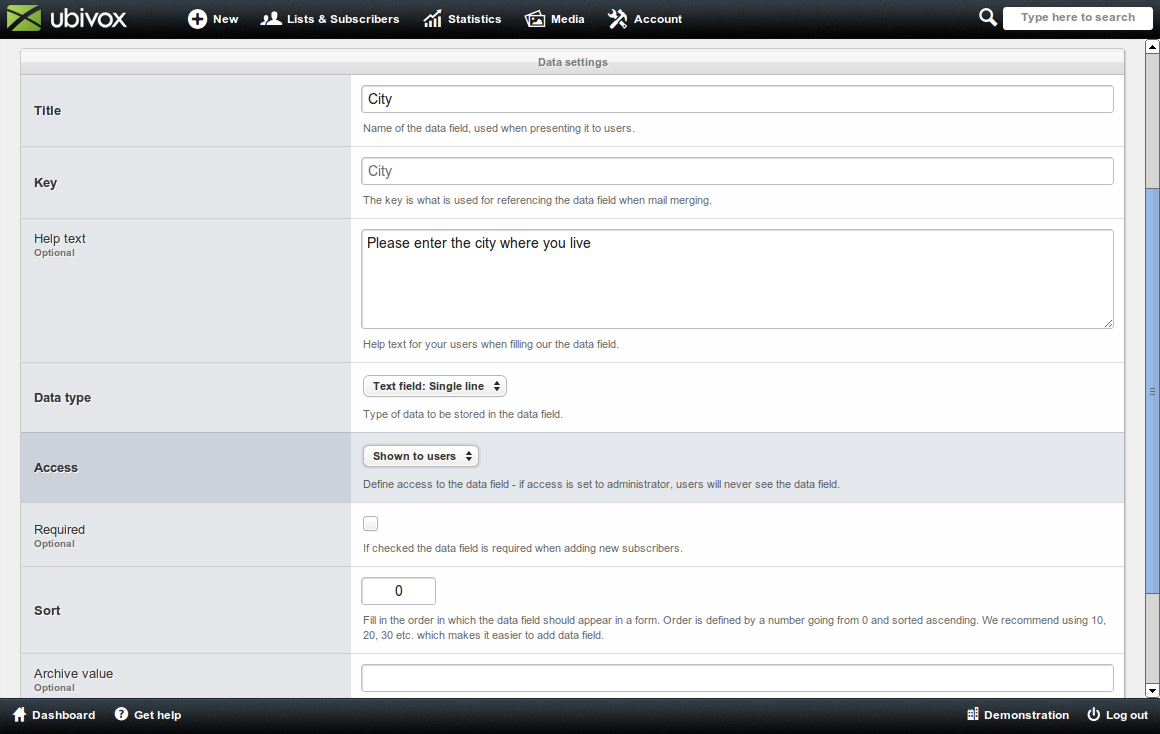This screenshot has height=734, width=1160.
Task: Open the Account menu
Action: click(x=645, y=19)
